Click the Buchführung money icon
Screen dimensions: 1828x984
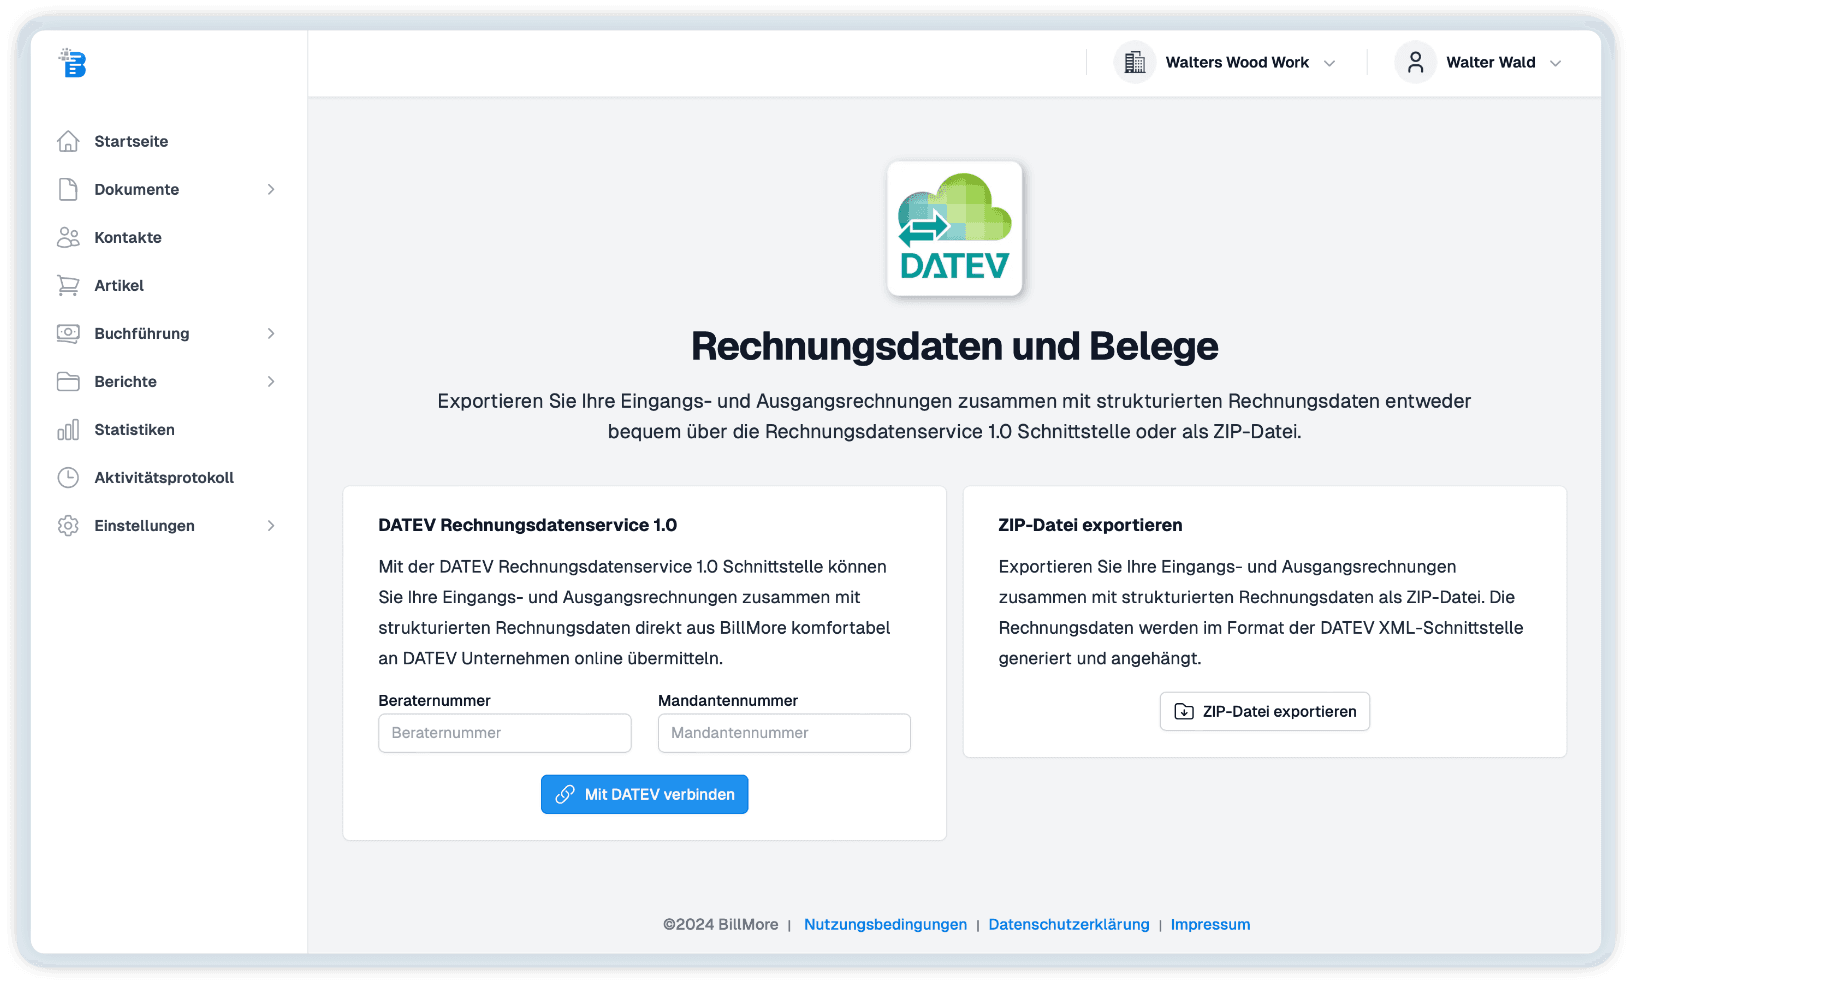(68, 333)
